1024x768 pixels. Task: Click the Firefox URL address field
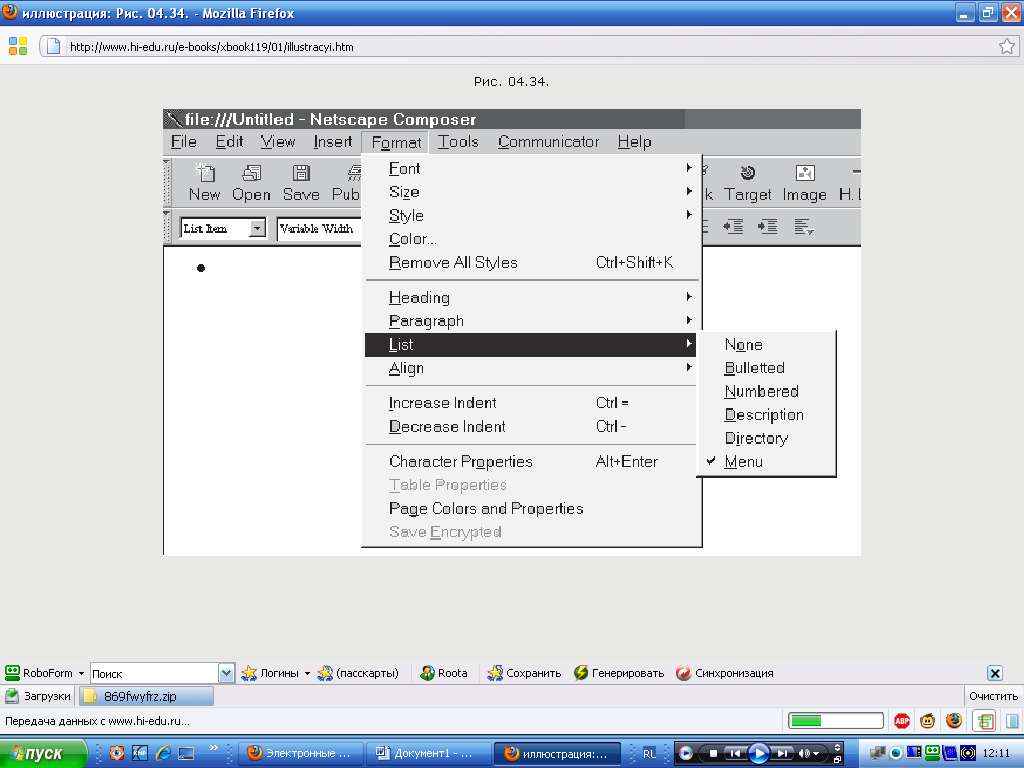(529, 46)
